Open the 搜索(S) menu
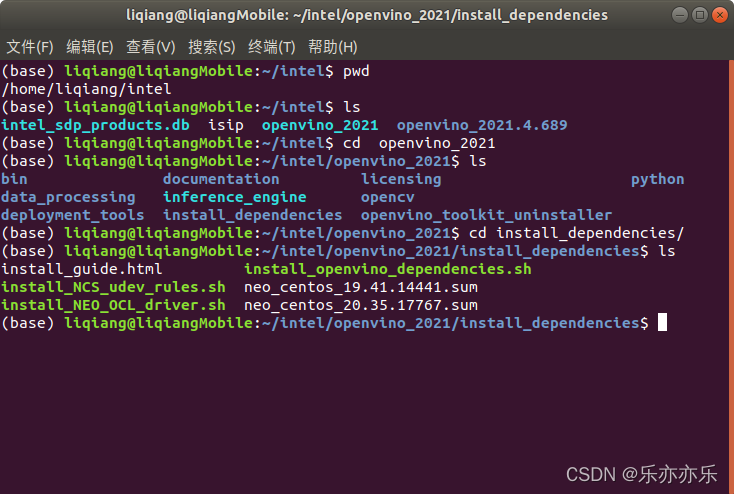The width and height of the screenshot is (734, 494). click(x=212, y=47)
